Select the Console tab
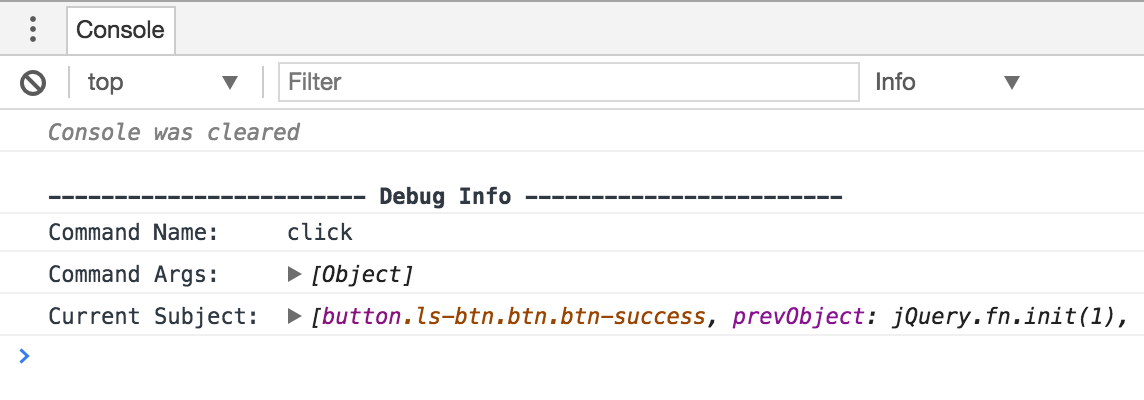This screenshot has height=400, width=1144. point(120,30)
